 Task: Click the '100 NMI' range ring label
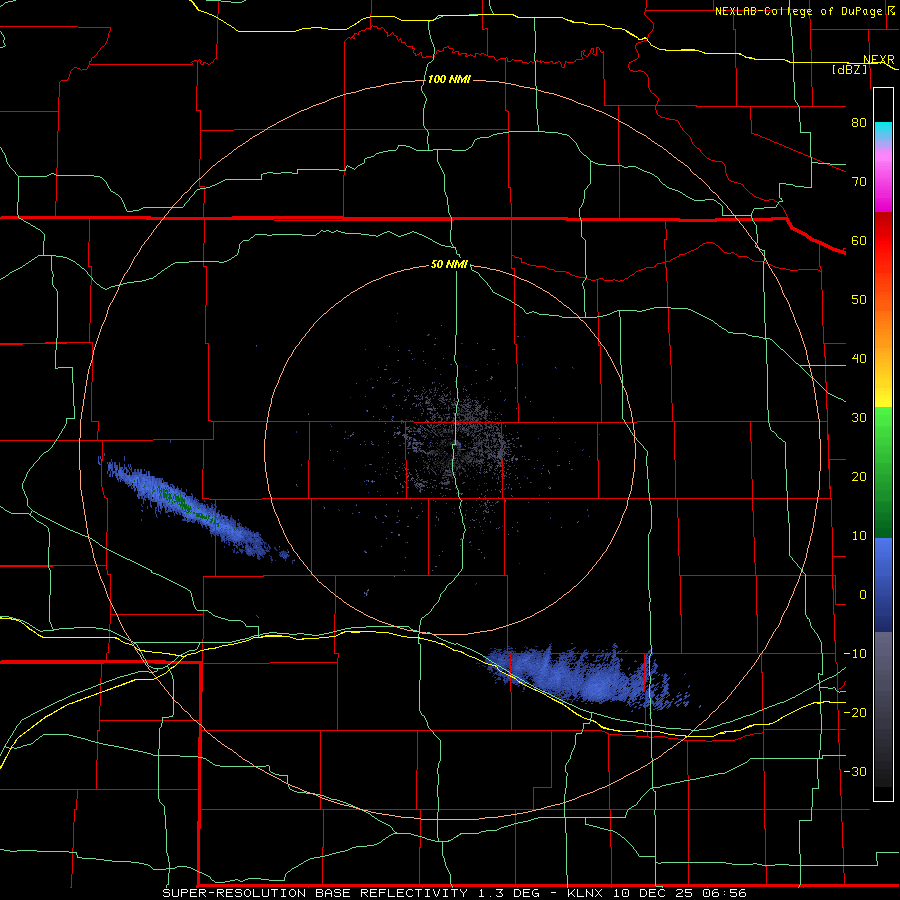[449, 79]
